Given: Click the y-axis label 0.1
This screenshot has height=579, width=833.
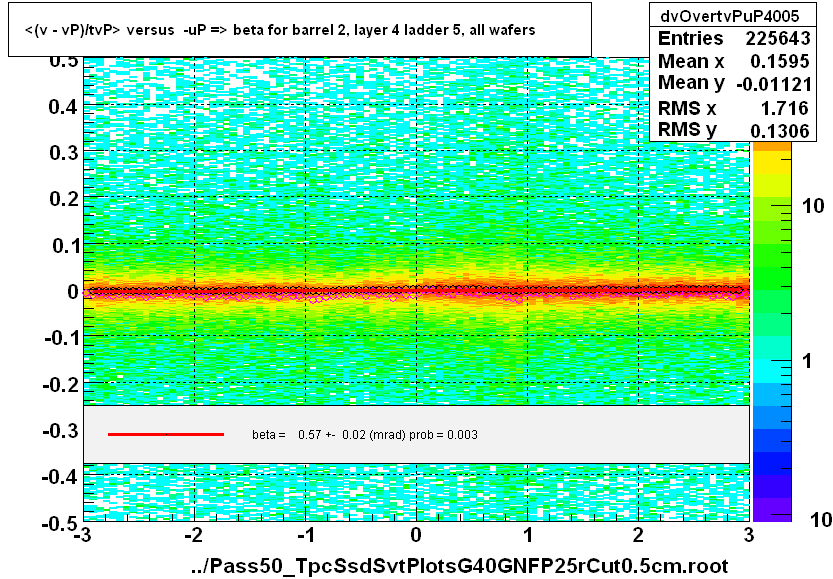Looking at the screenshot, I should click(x=65, y=245).
